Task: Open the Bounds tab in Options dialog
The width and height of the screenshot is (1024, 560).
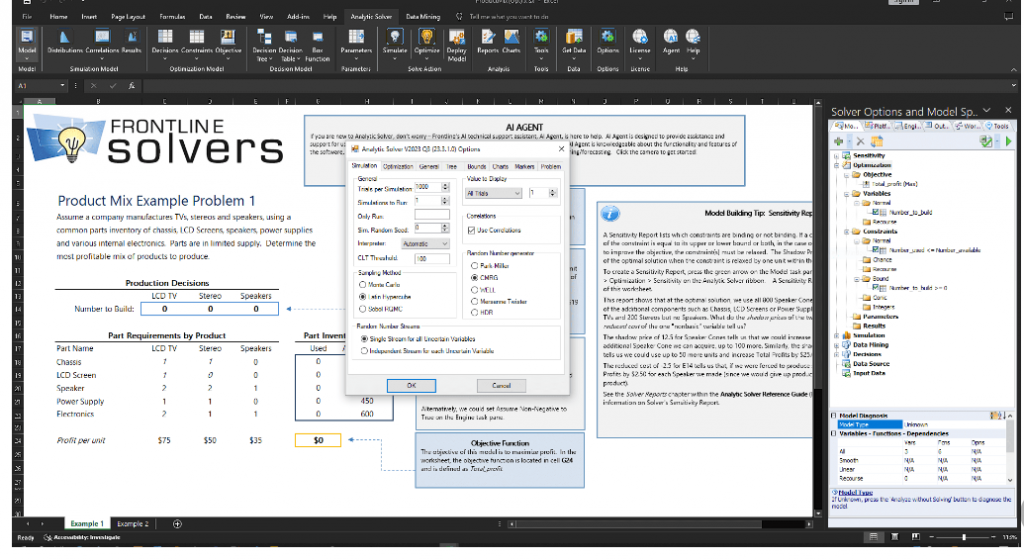Action: (476, 166)
